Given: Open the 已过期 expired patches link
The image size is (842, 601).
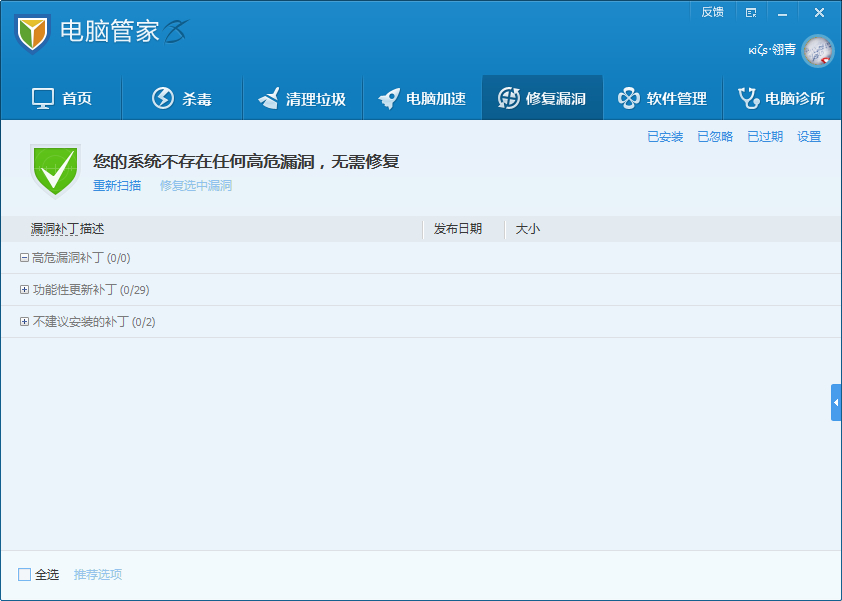Looking at the screenshot, I should (765, 137).
